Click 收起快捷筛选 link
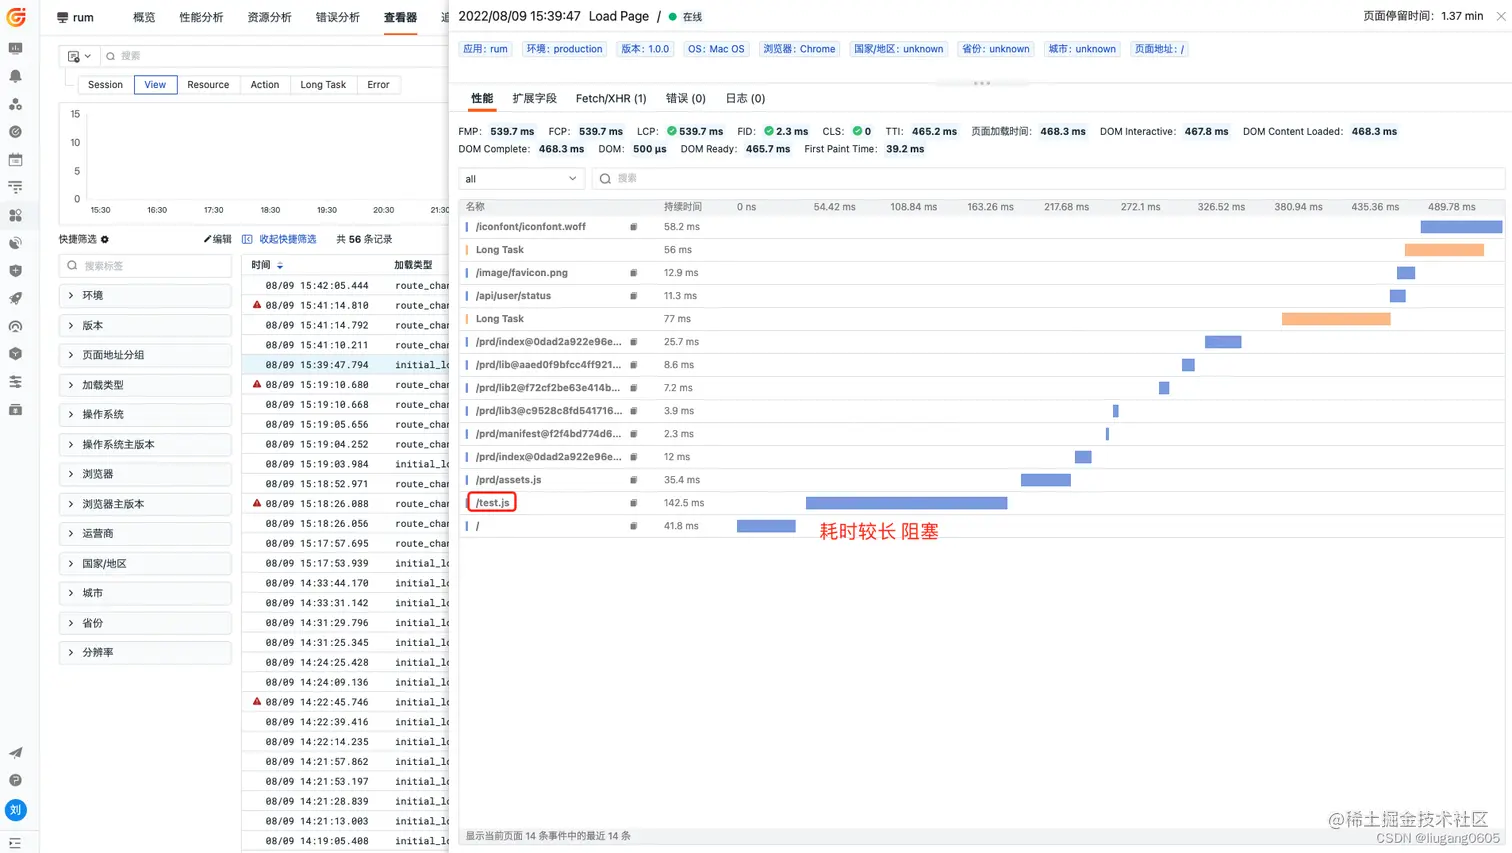Image resolution: width=1512 pixels, height=853 pixels. click(x=280, y=240)
